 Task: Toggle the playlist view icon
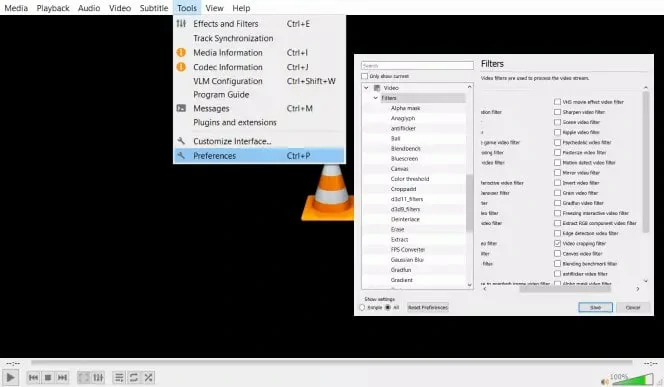(x=119, y=377)
